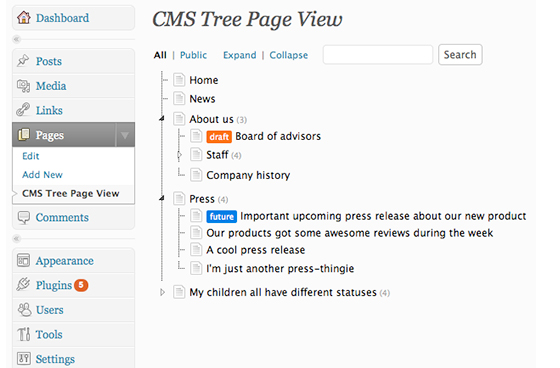Click page icon beside Our products got awesome reviews

(196, 233)
